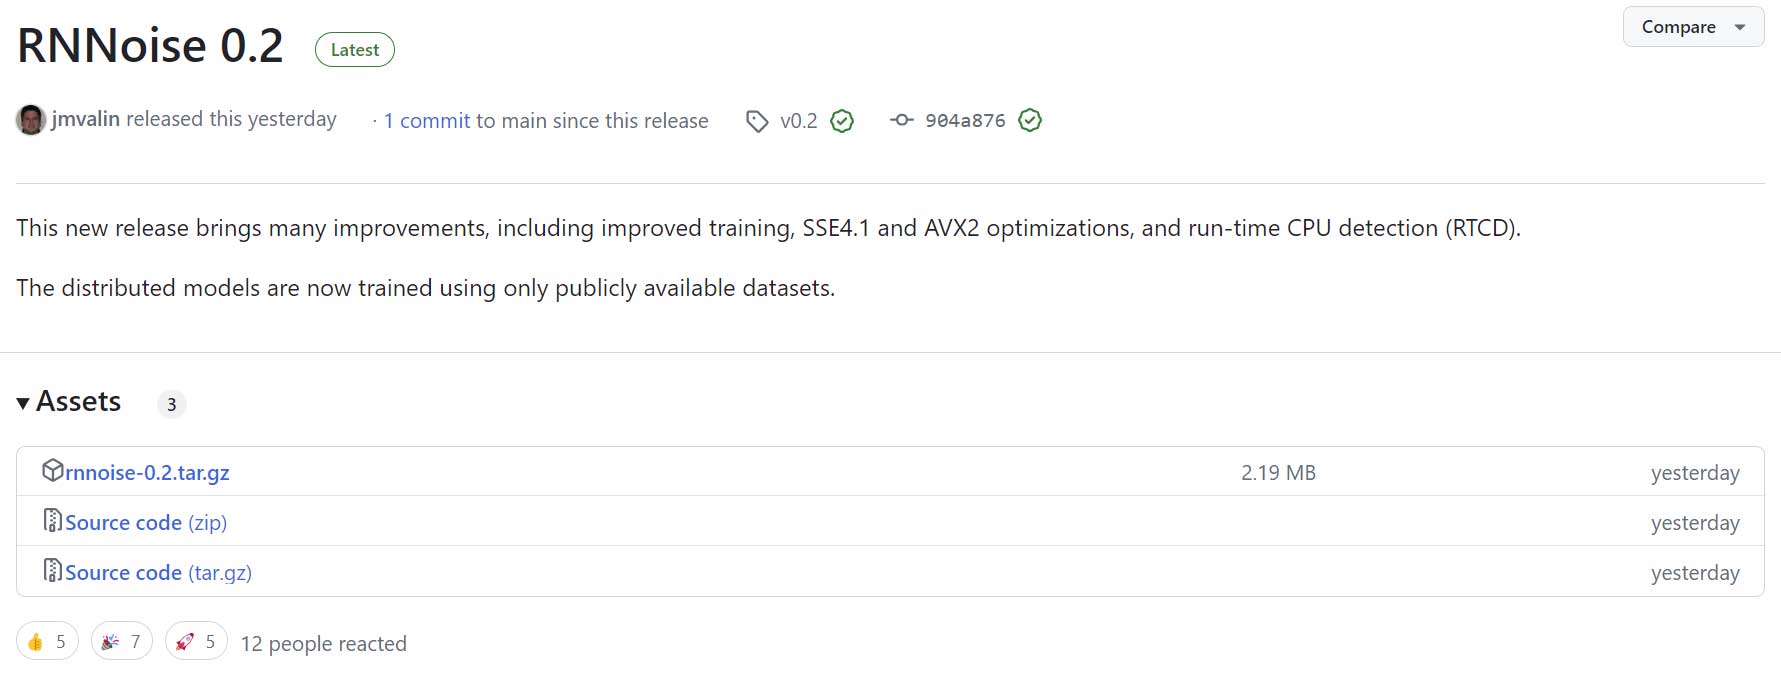Click the zip file icon for Source code (zip)

tap(52, 520)
